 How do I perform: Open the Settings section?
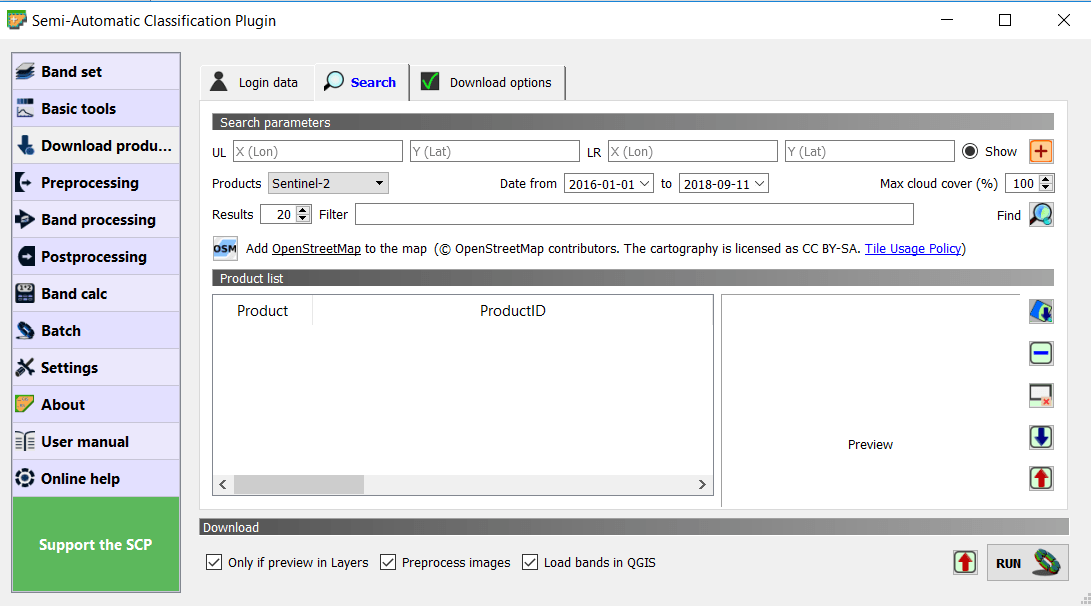point(96,367)
